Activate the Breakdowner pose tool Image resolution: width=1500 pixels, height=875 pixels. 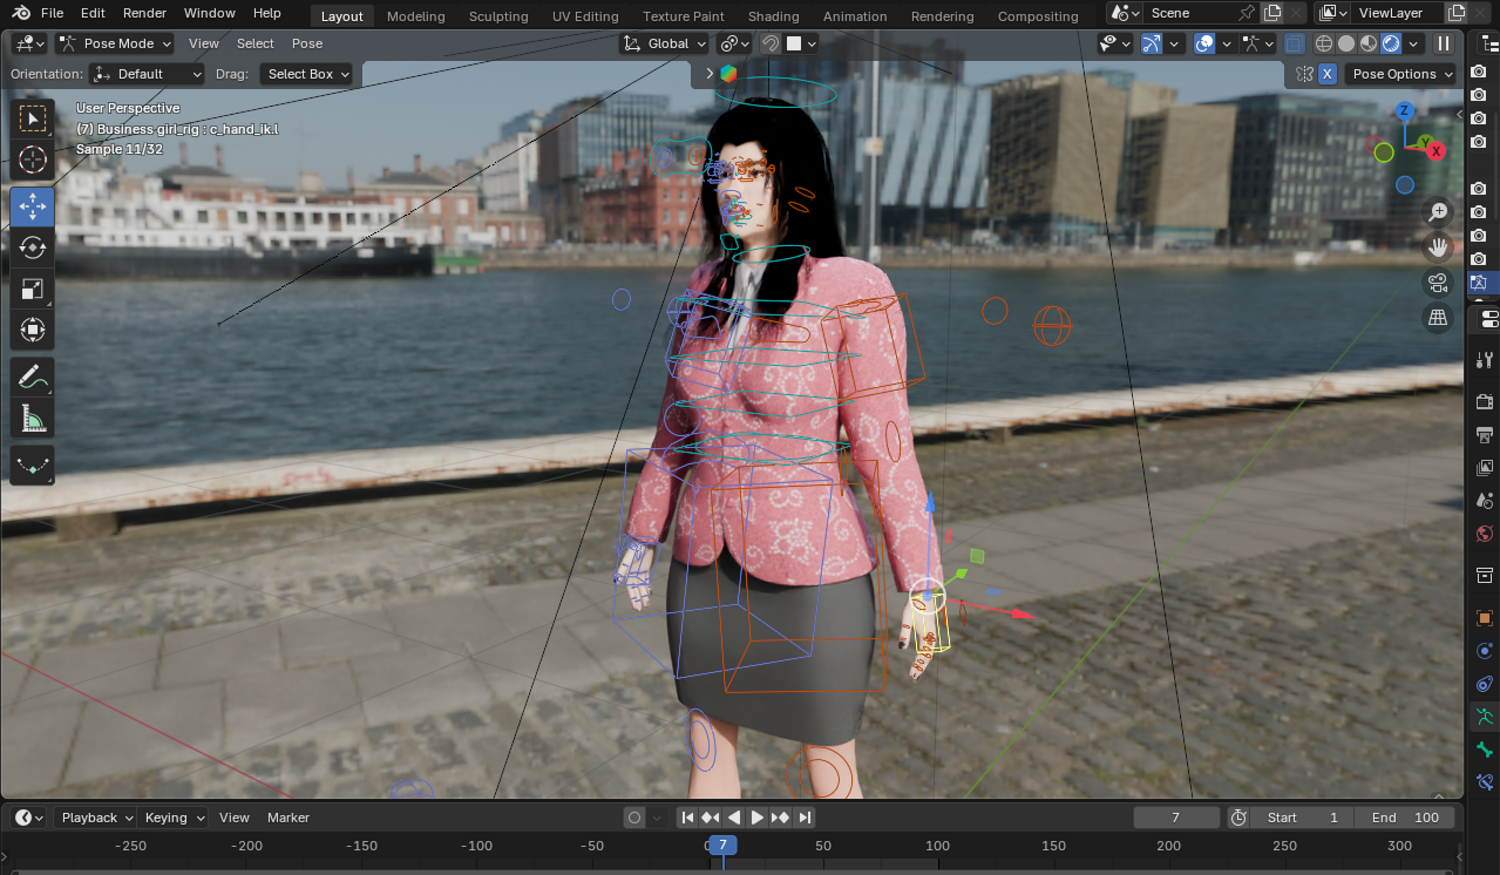tap(32, 465)
